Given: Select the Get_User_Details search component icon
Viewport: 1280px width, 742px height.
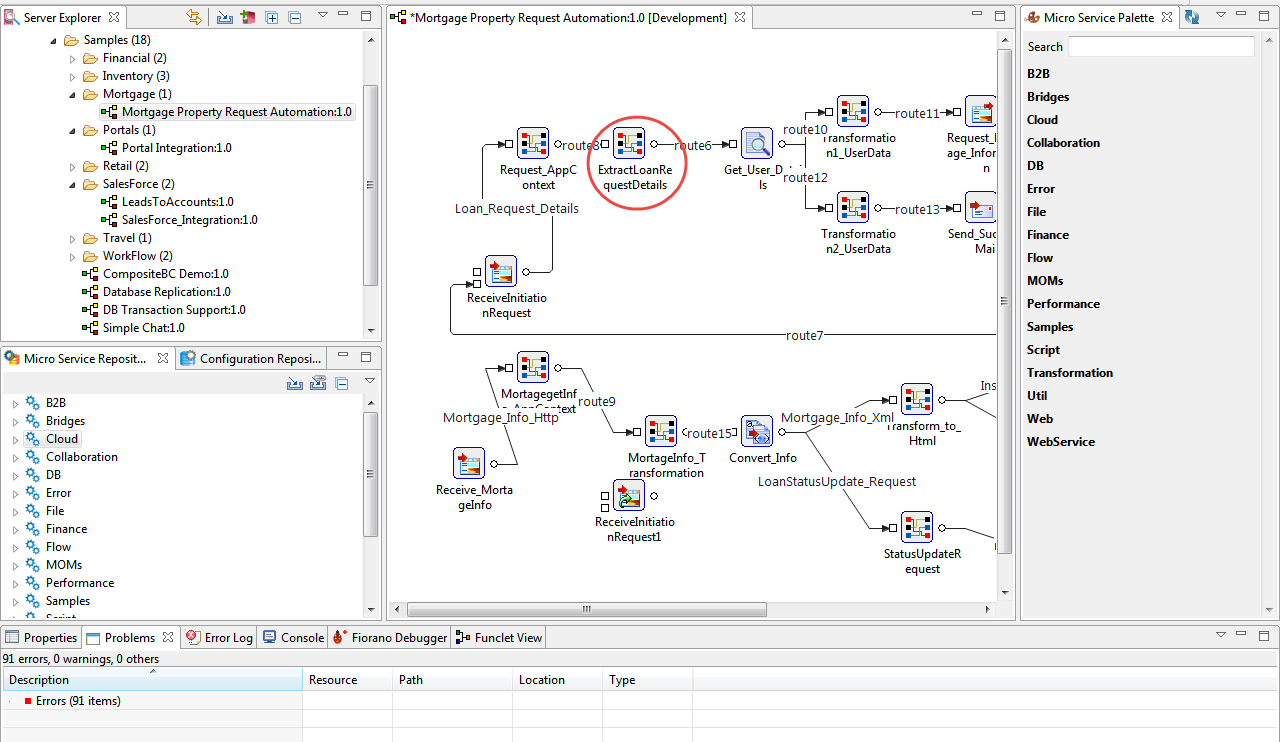Looking at the screenshot, I should pyautogui.click(x=757, y=144).
